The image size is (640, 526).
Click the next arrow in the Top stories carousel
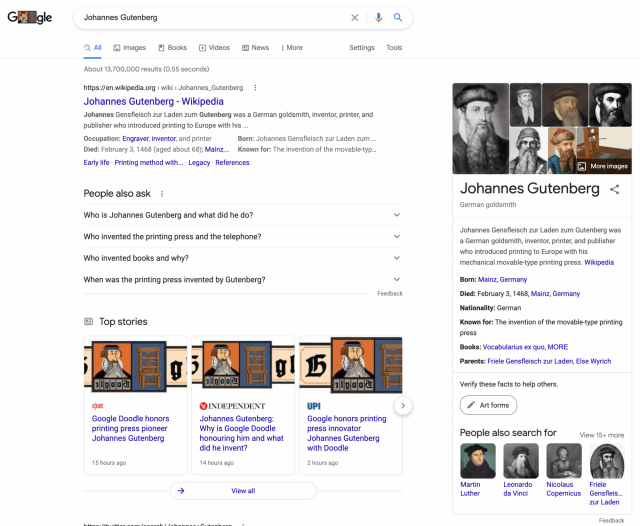(x=403, y=406)
